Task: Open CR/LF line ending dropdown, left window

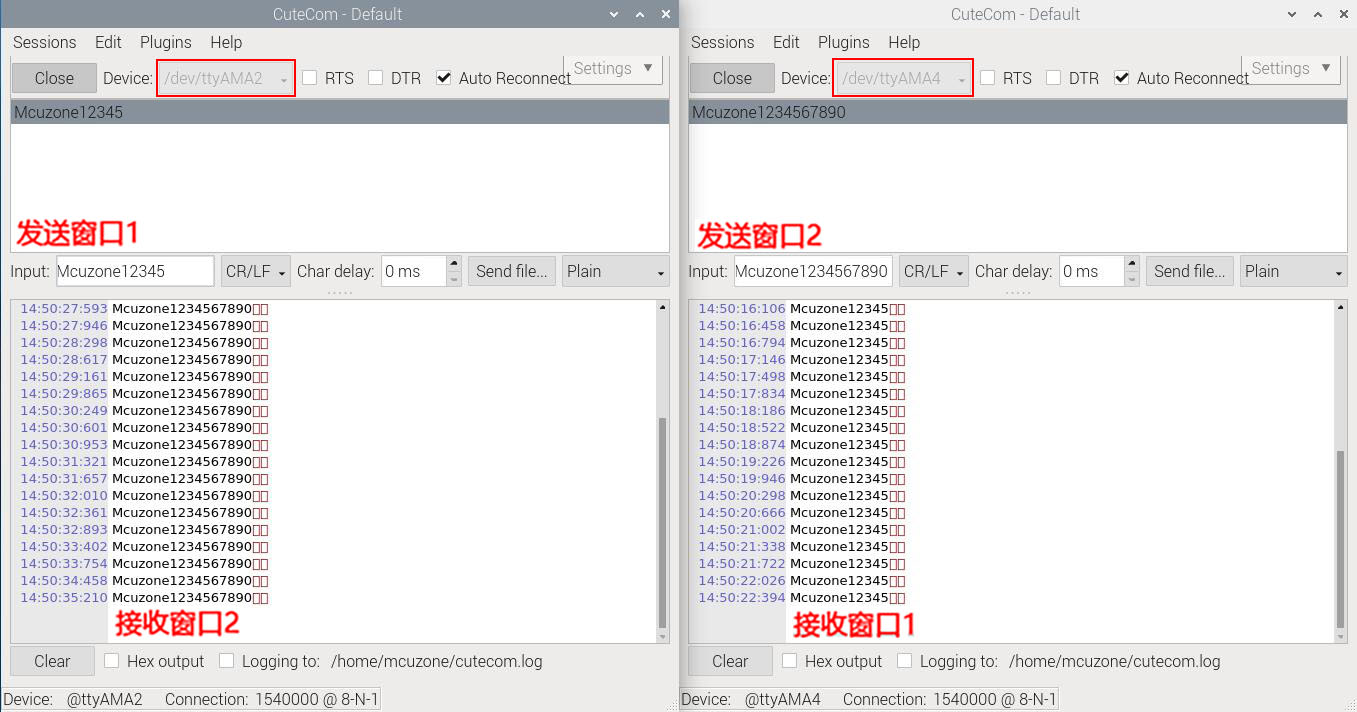Action: [256, 271]
